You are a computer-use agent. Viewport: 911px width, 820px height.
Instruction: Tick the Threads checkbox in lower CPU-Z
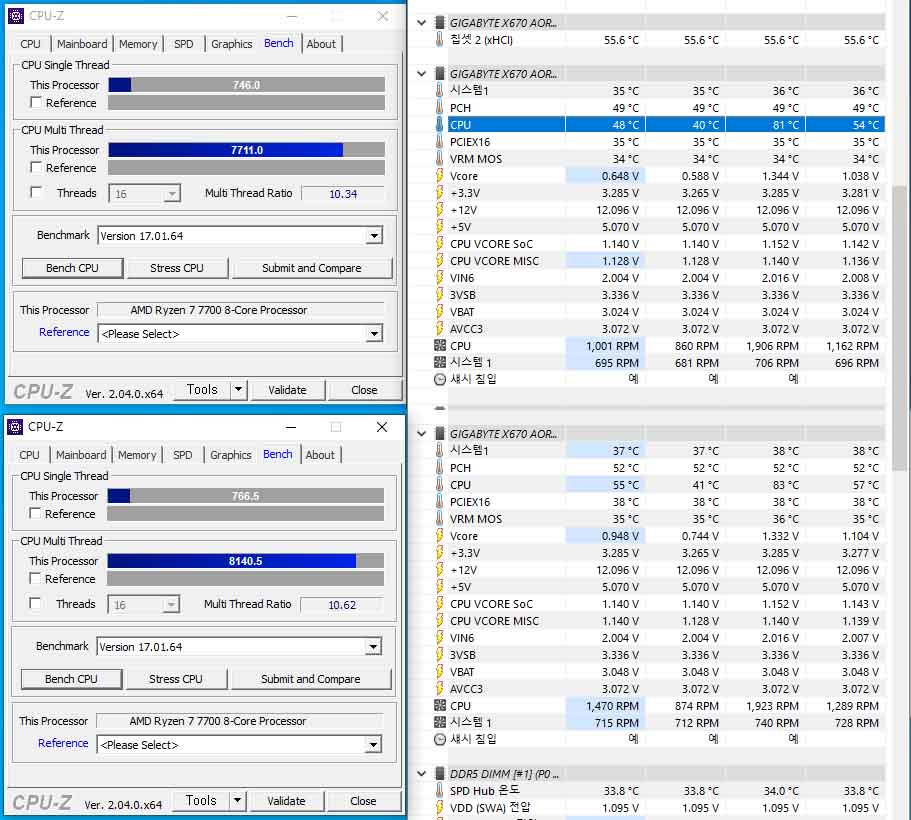pos(35,603)
